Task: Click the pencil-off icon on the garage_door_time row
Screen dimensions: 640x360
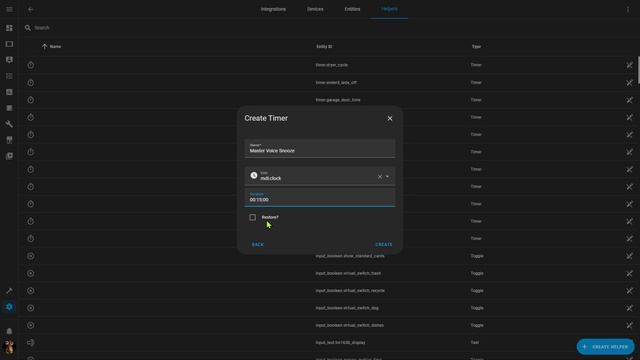Action: pyautogui.click(x=629, y=100)
